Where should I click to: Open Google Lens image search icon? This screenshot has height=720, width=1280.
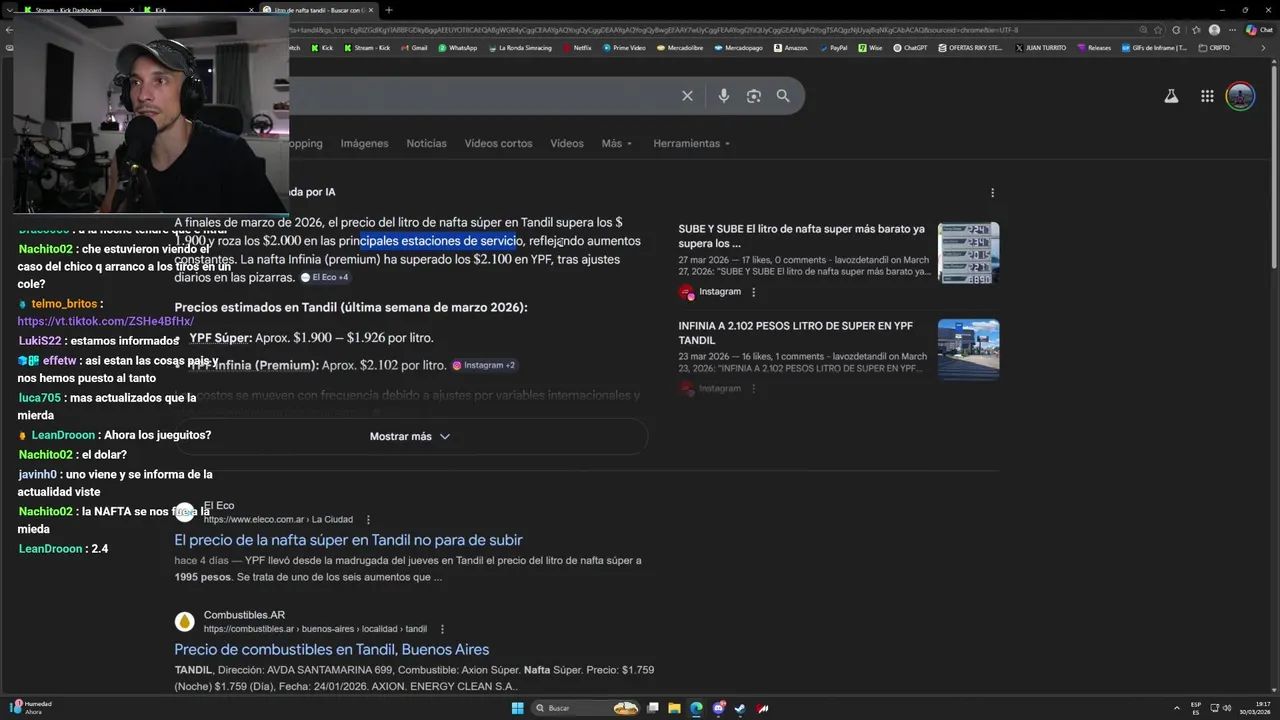point(754,96)
